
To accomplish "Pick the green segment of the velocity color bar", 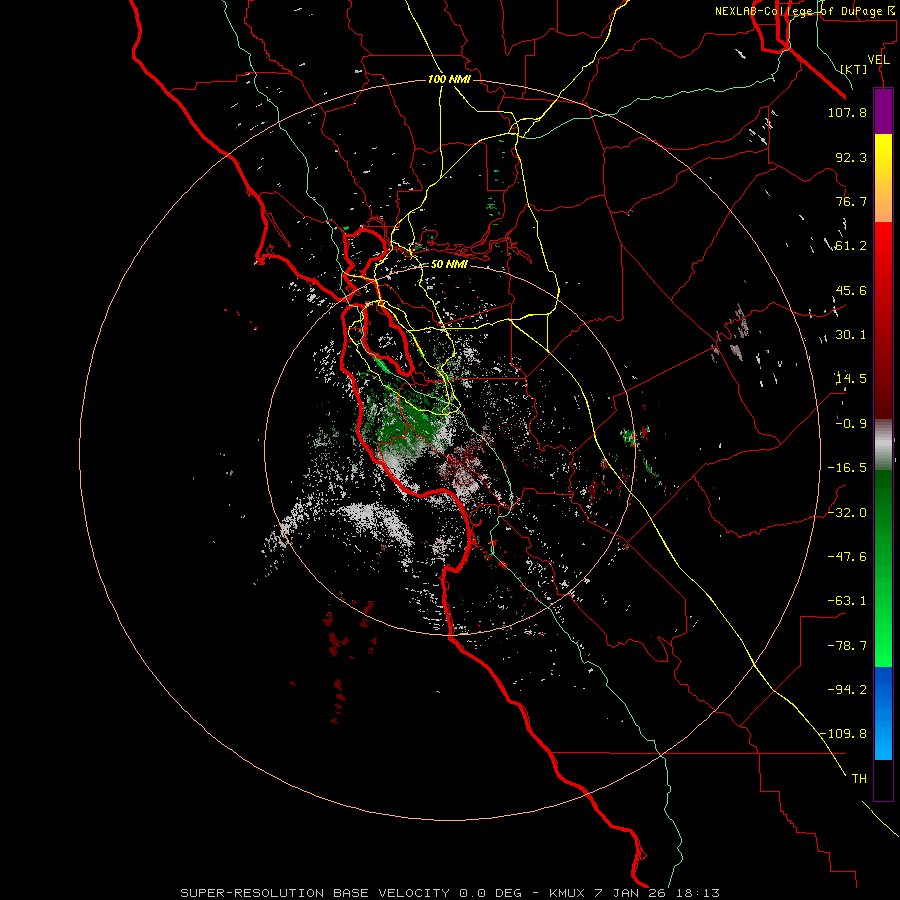I will tap(883, 568).
